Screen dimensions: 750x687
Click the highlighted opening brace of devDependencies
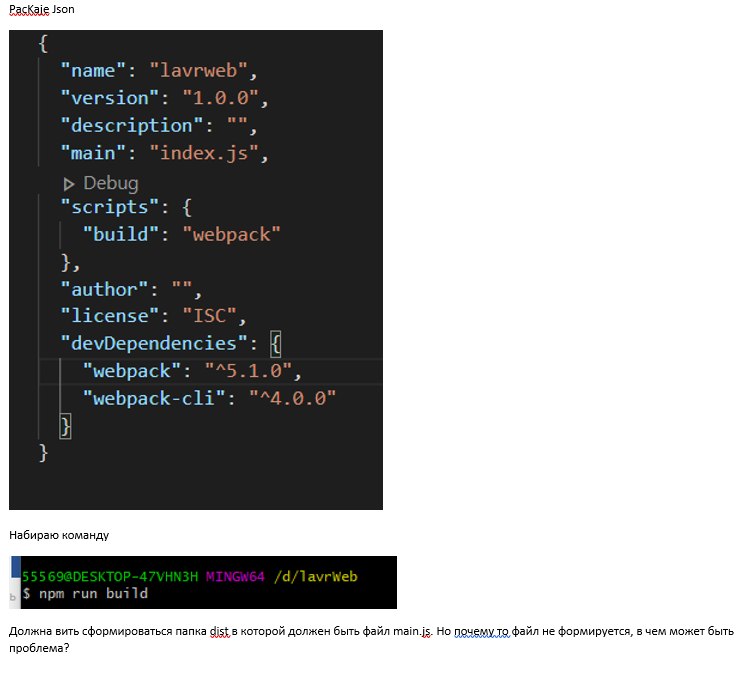click(x=276, y=344)
